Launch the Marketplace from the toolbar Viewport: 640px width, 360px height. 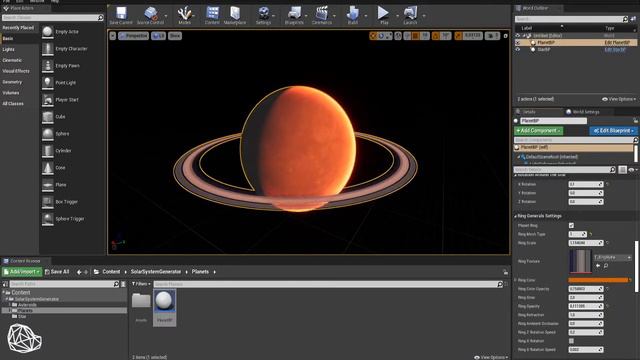pos(235,13)
